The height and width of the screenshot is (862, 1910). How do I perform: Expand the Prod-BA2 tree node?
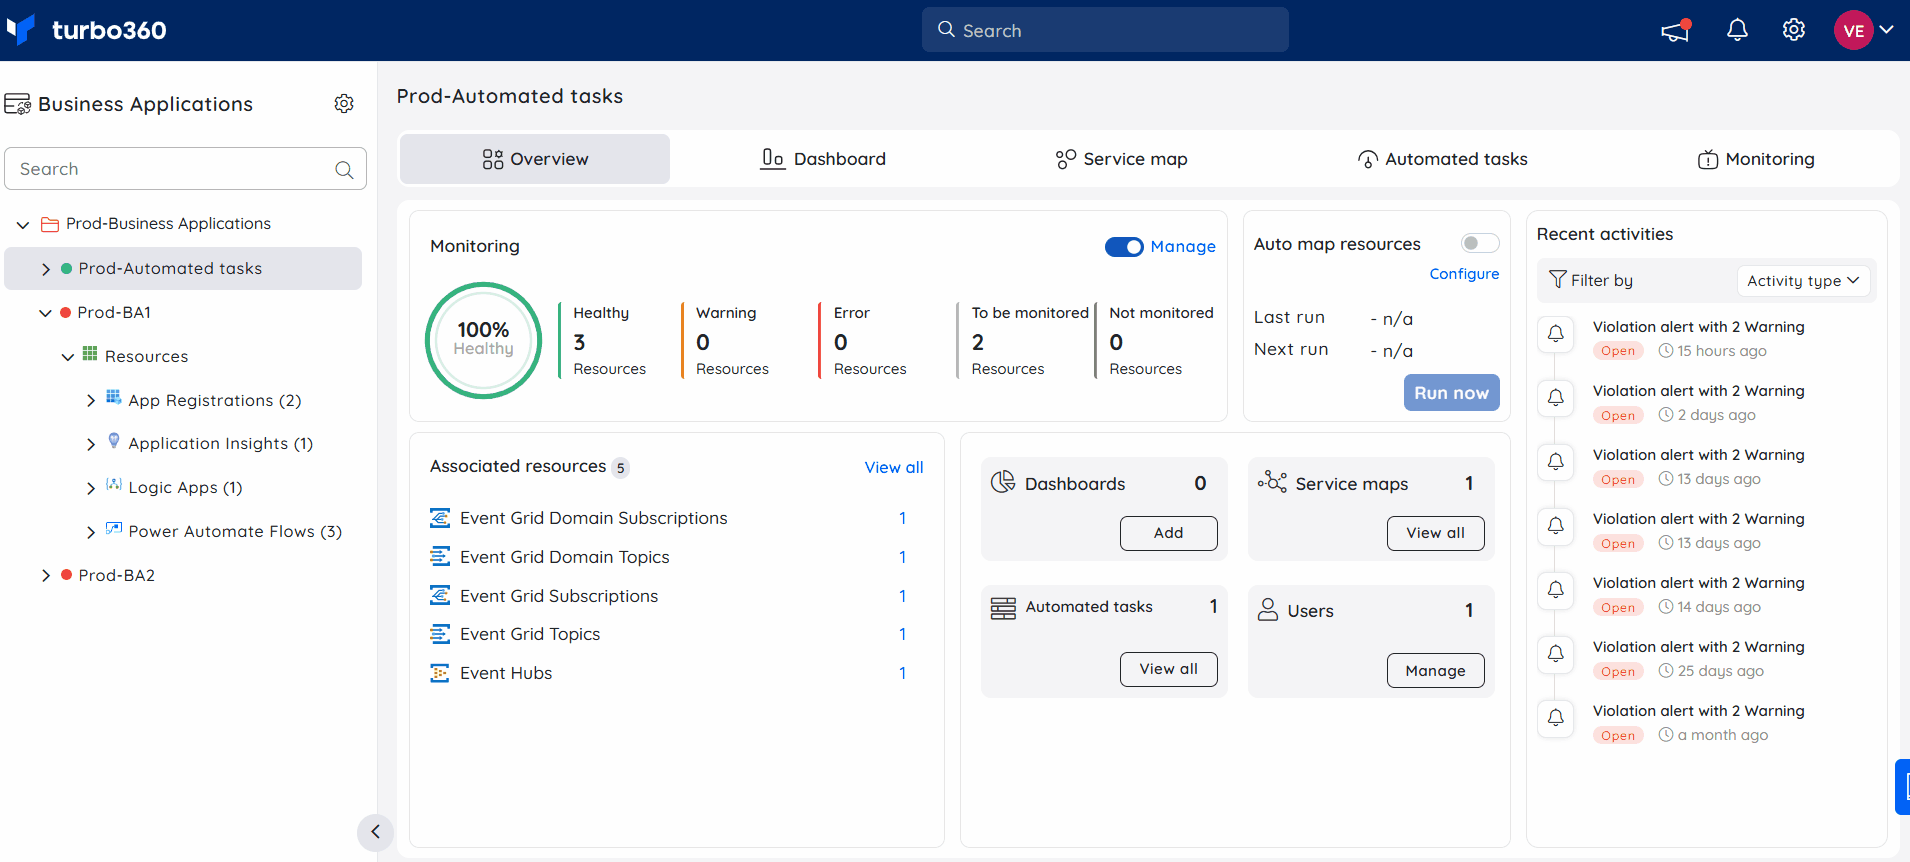pos(46,576)
